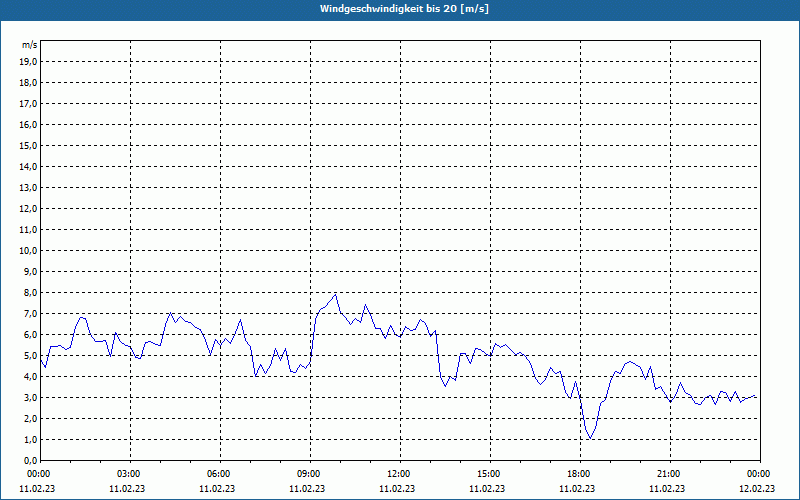
Task: Select the '18,0' y-axis label
Action: tap(28, 83)
